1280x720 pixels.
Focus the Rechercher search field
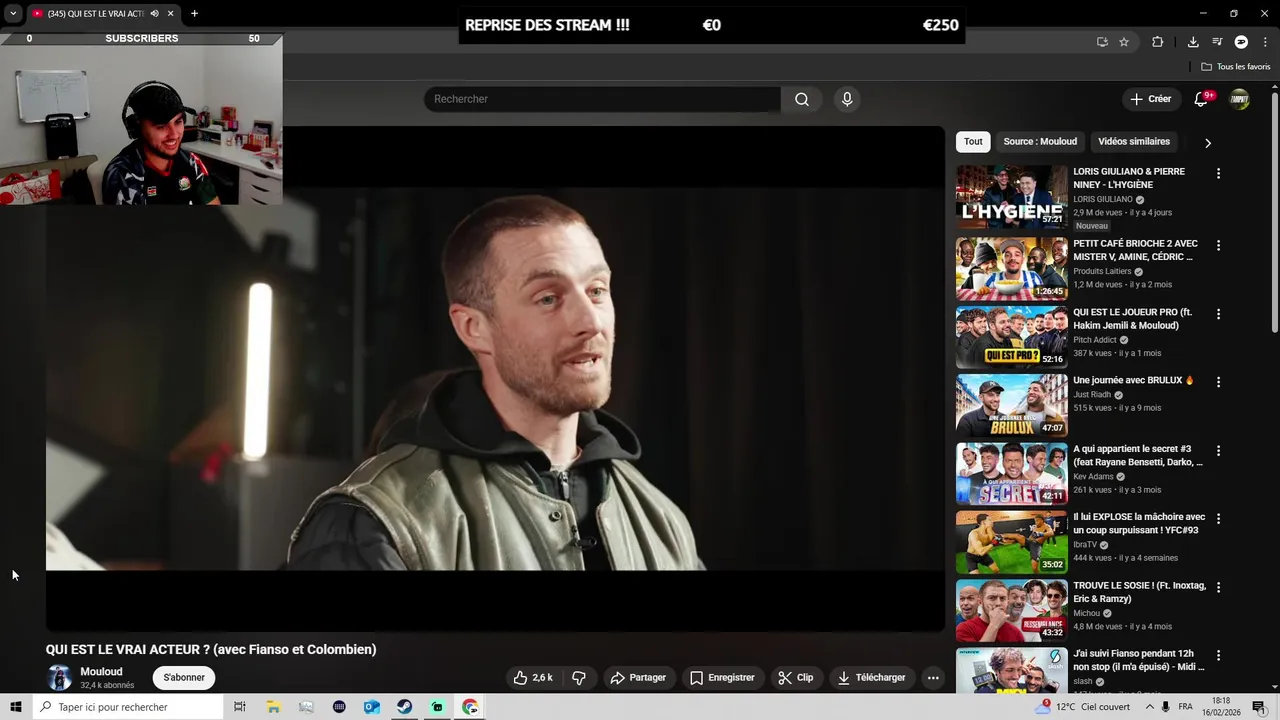[x=602, y=99]
